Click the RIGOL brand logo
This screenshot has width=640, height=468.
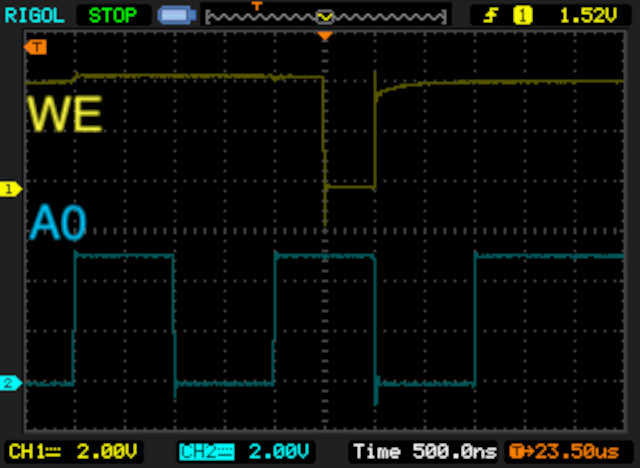tap(35, 16)
